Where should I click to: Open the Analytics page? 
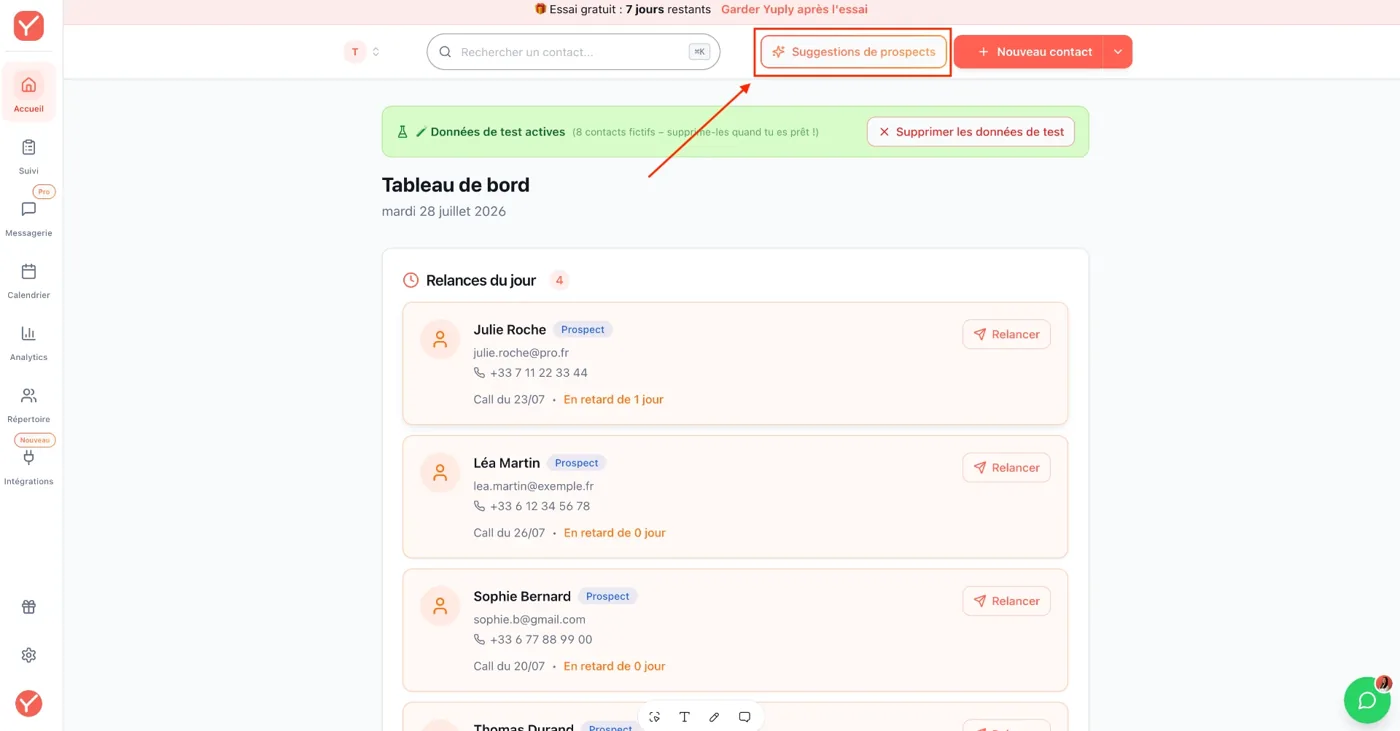[29, 342]
